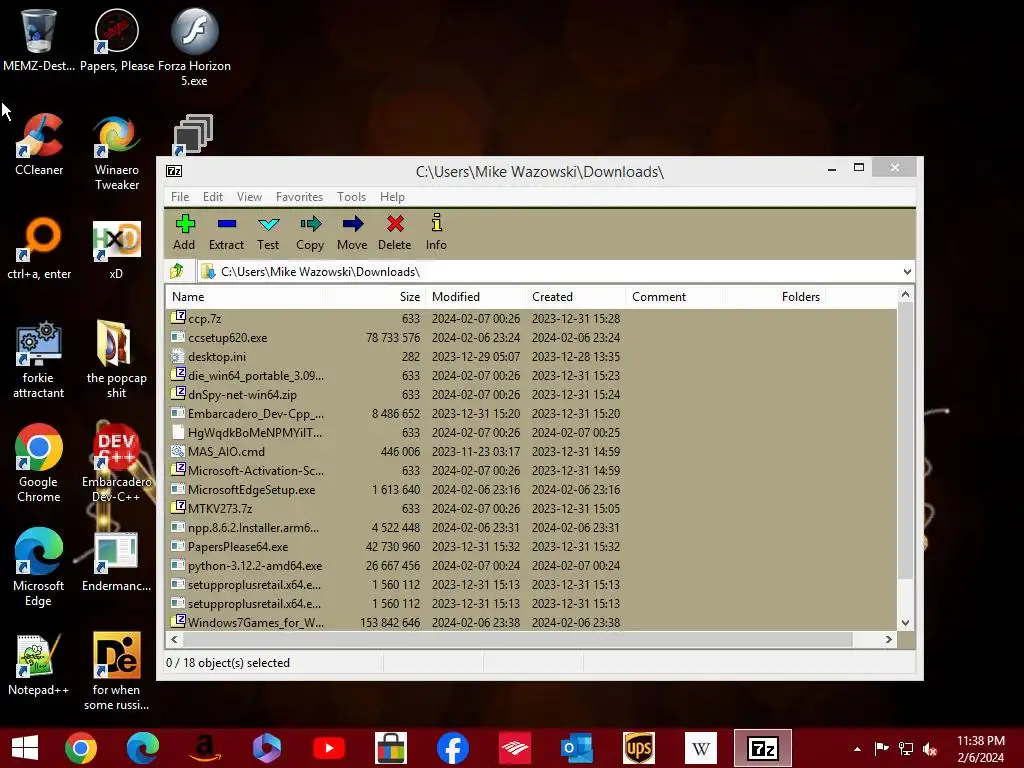Click horizontal scrollbar right arrow
This screenshot has height=768, width=1024.
[x=888, y=639]
